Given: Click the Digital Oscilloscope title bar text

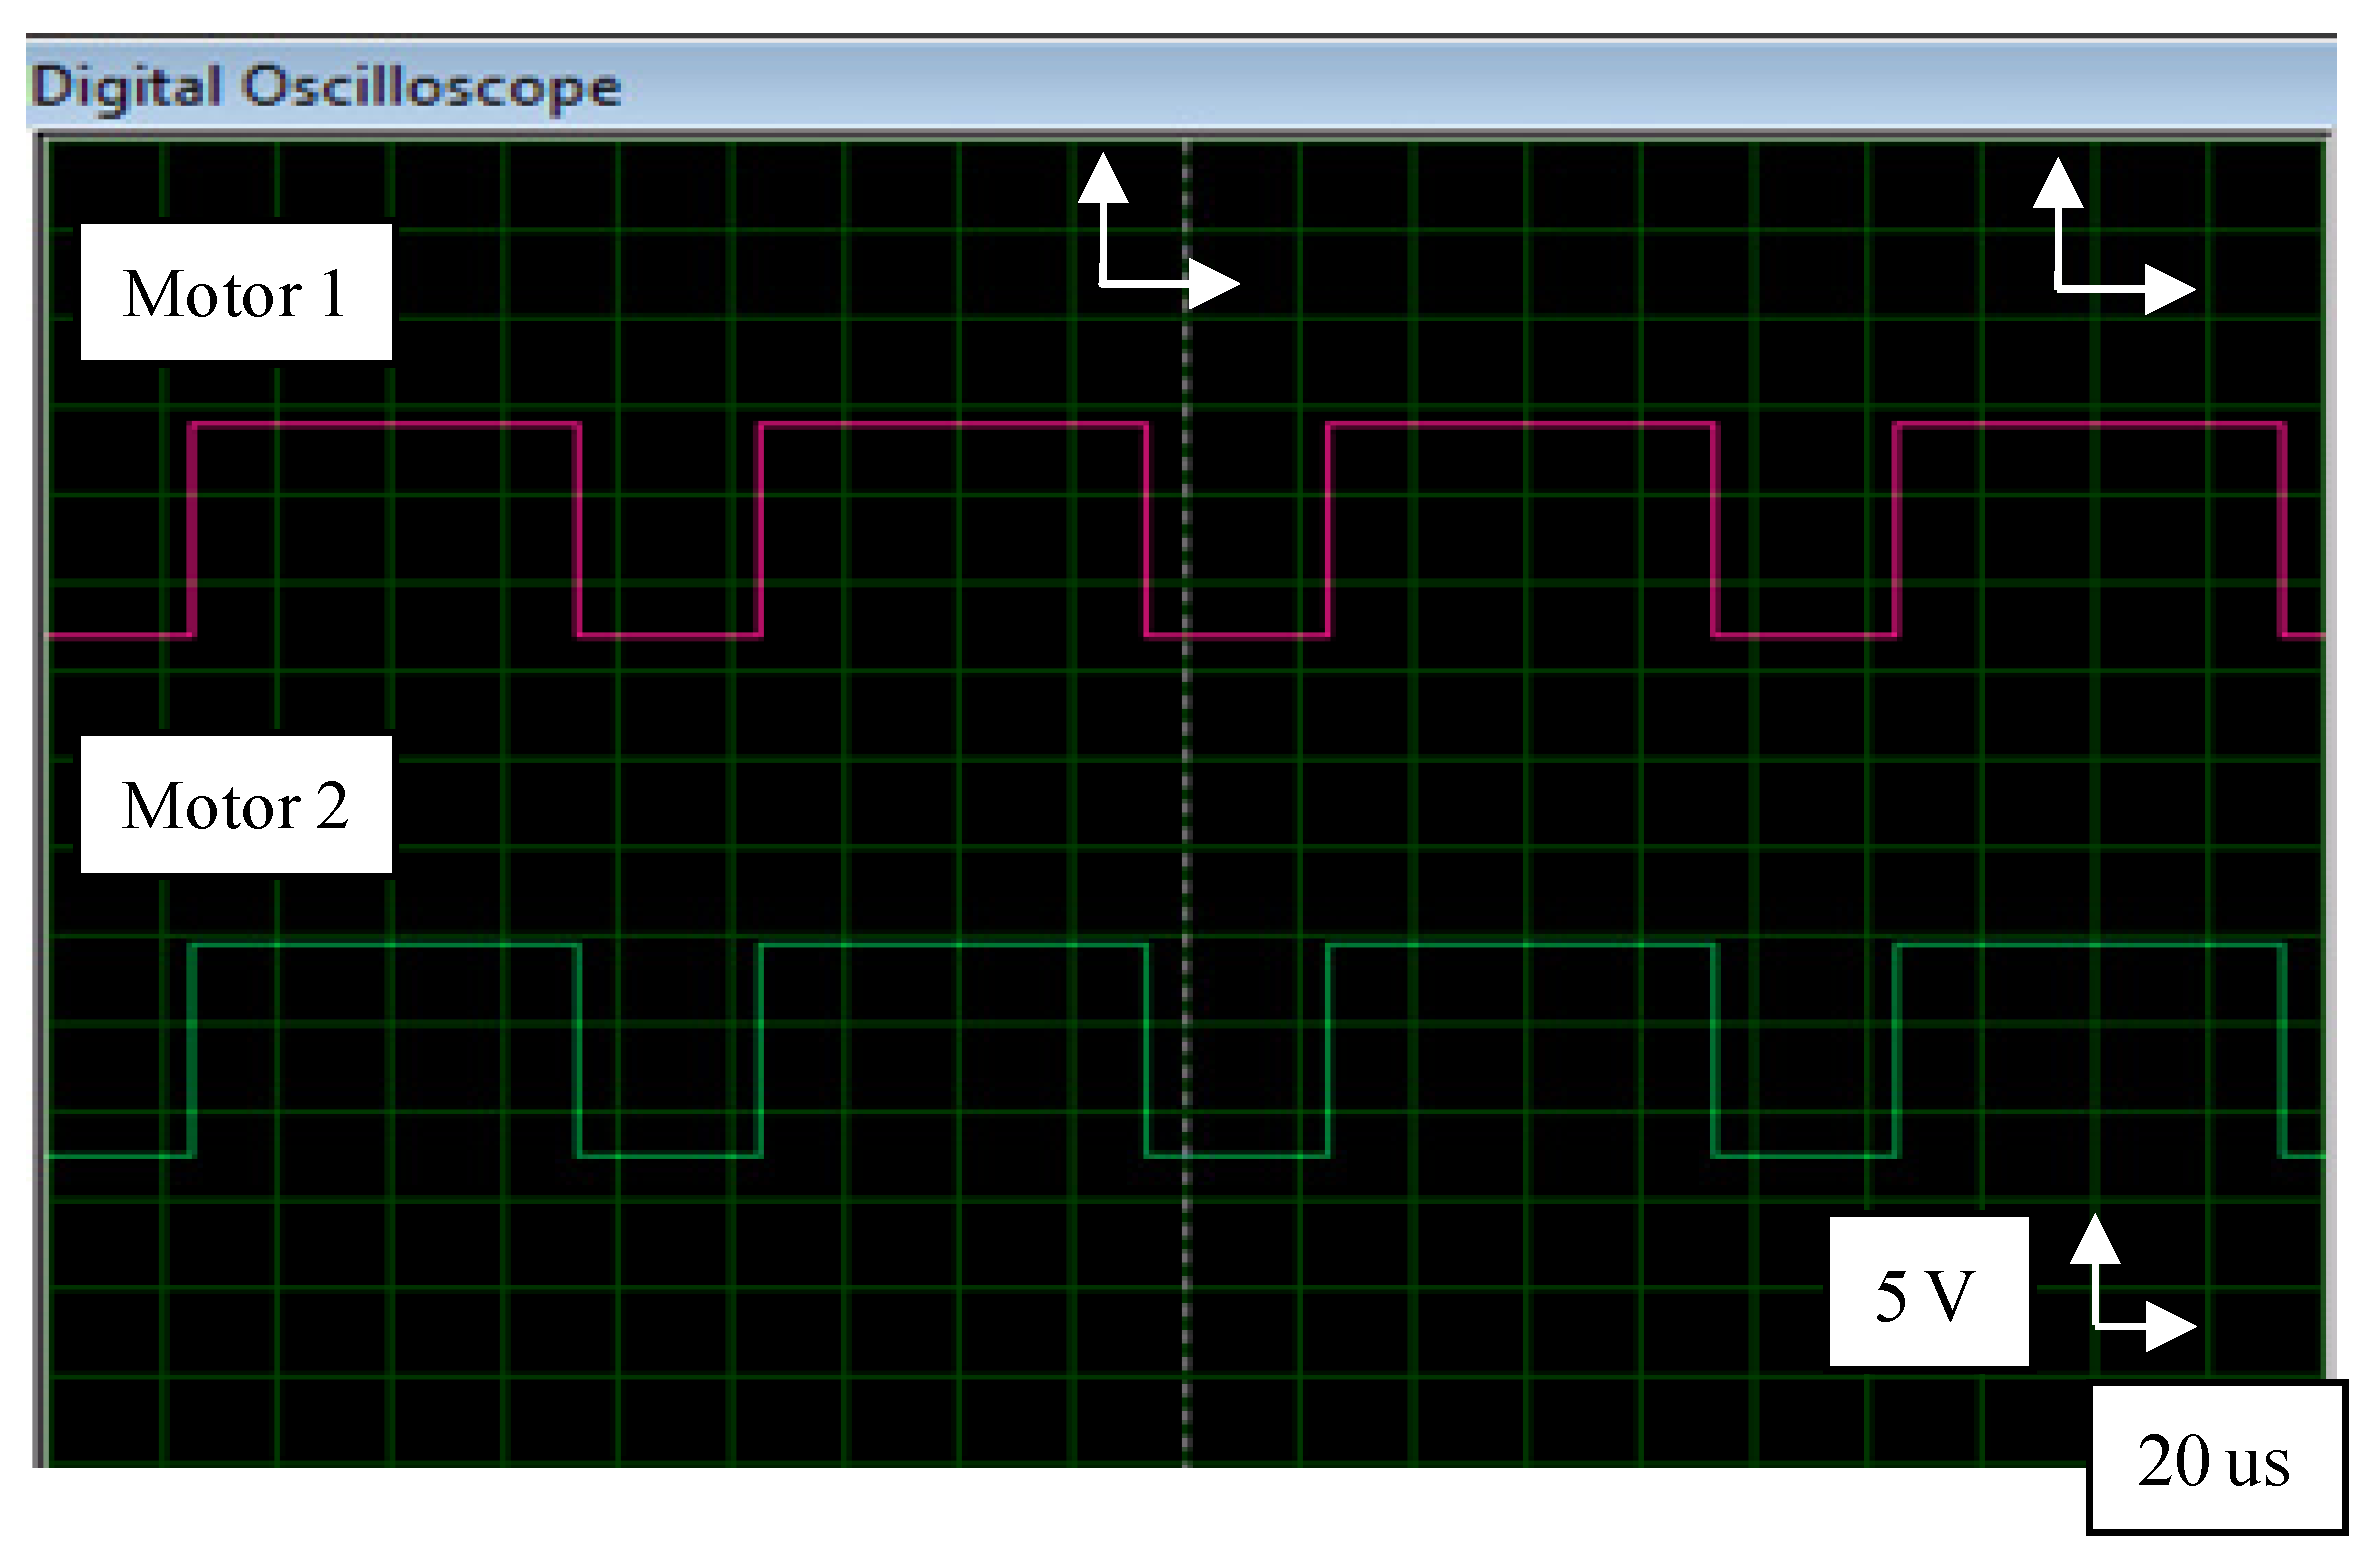Looking at the screenshot, I should [326, 87].
